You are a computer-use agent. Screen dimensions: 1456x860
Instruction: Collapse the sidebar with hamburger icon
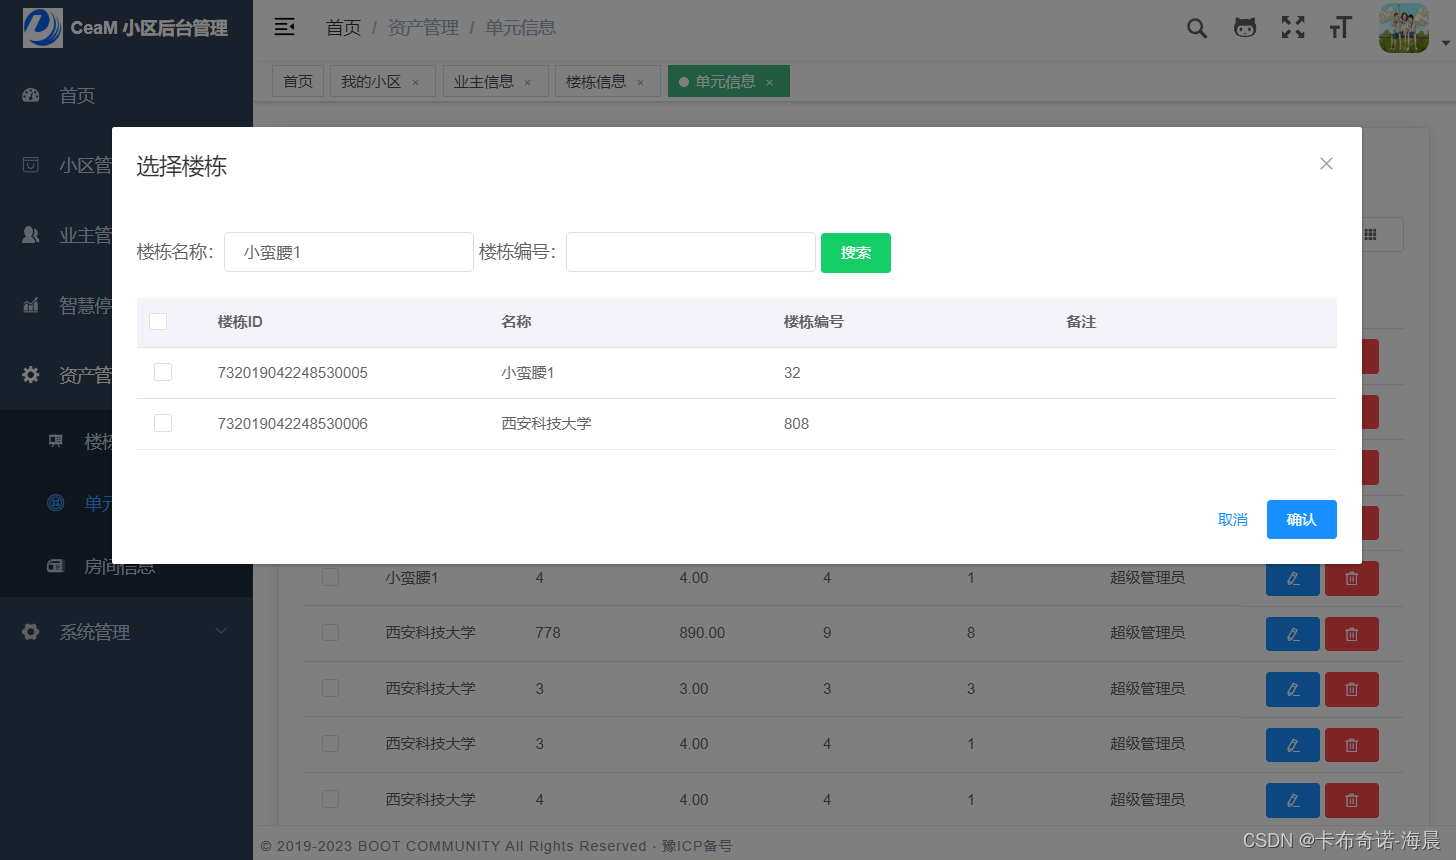pyautogui.click(x=284, y=27)
